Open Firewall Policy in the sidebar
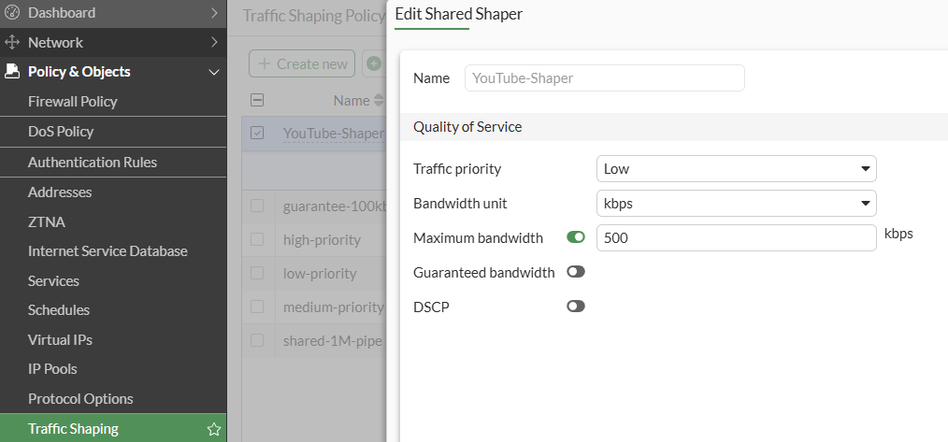The width and height of the screenshot is (948, 442). coord(72,101)
